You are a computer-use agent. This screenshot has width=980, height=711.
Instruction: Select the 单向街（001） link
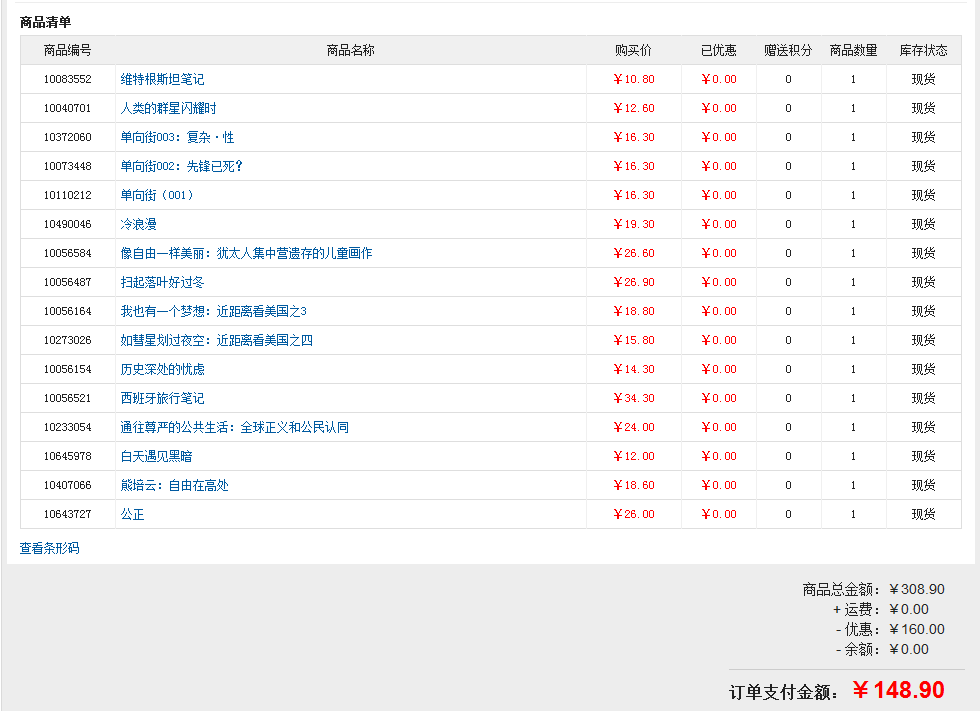(x=157, y=195)
